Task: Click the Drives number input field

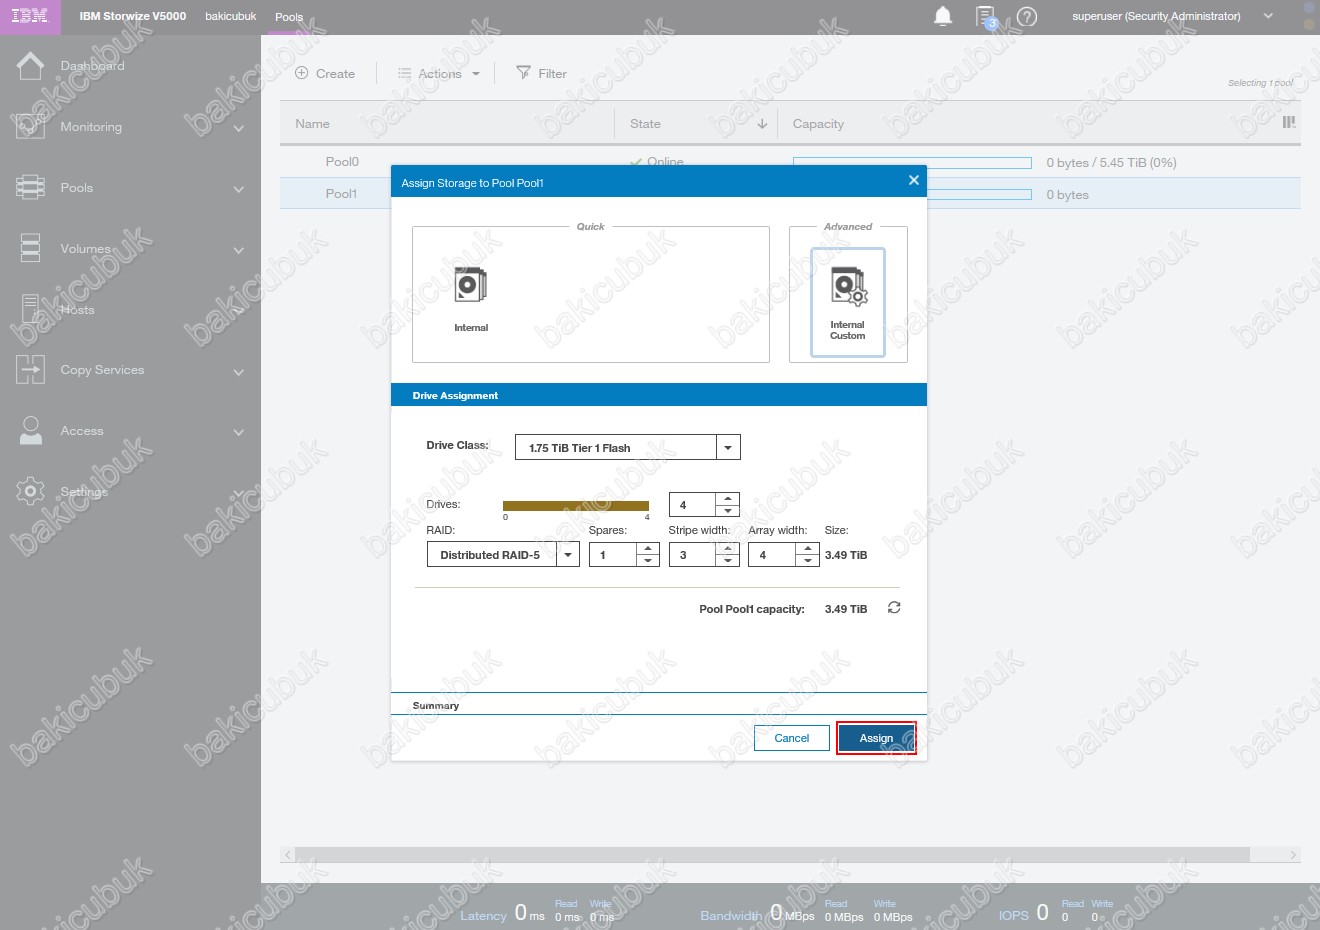Action: pyautogui.click(x=693, y=505)
